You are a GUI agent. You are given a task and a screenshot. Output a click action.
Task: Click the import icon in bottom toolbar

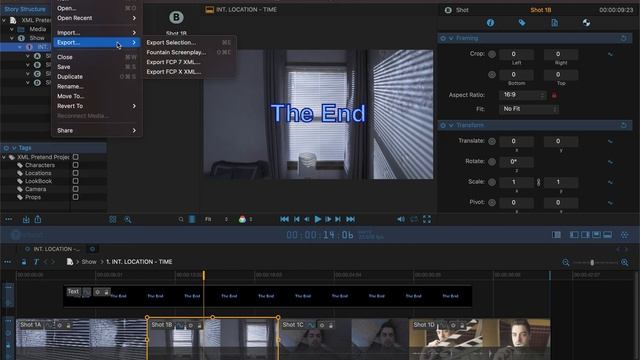[26, 220]
